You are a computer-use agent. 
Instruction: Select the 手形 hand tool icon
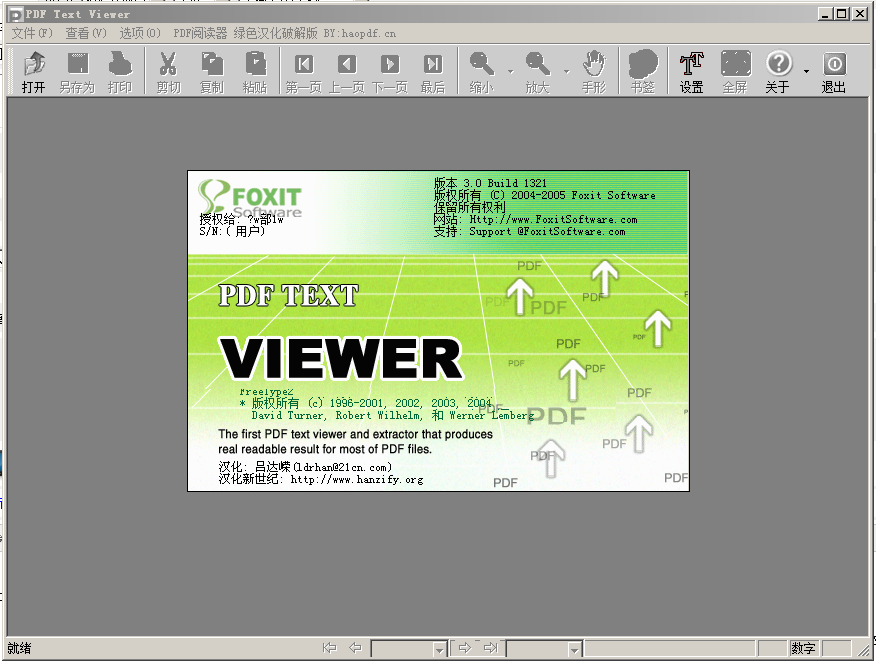pos(593,71)
